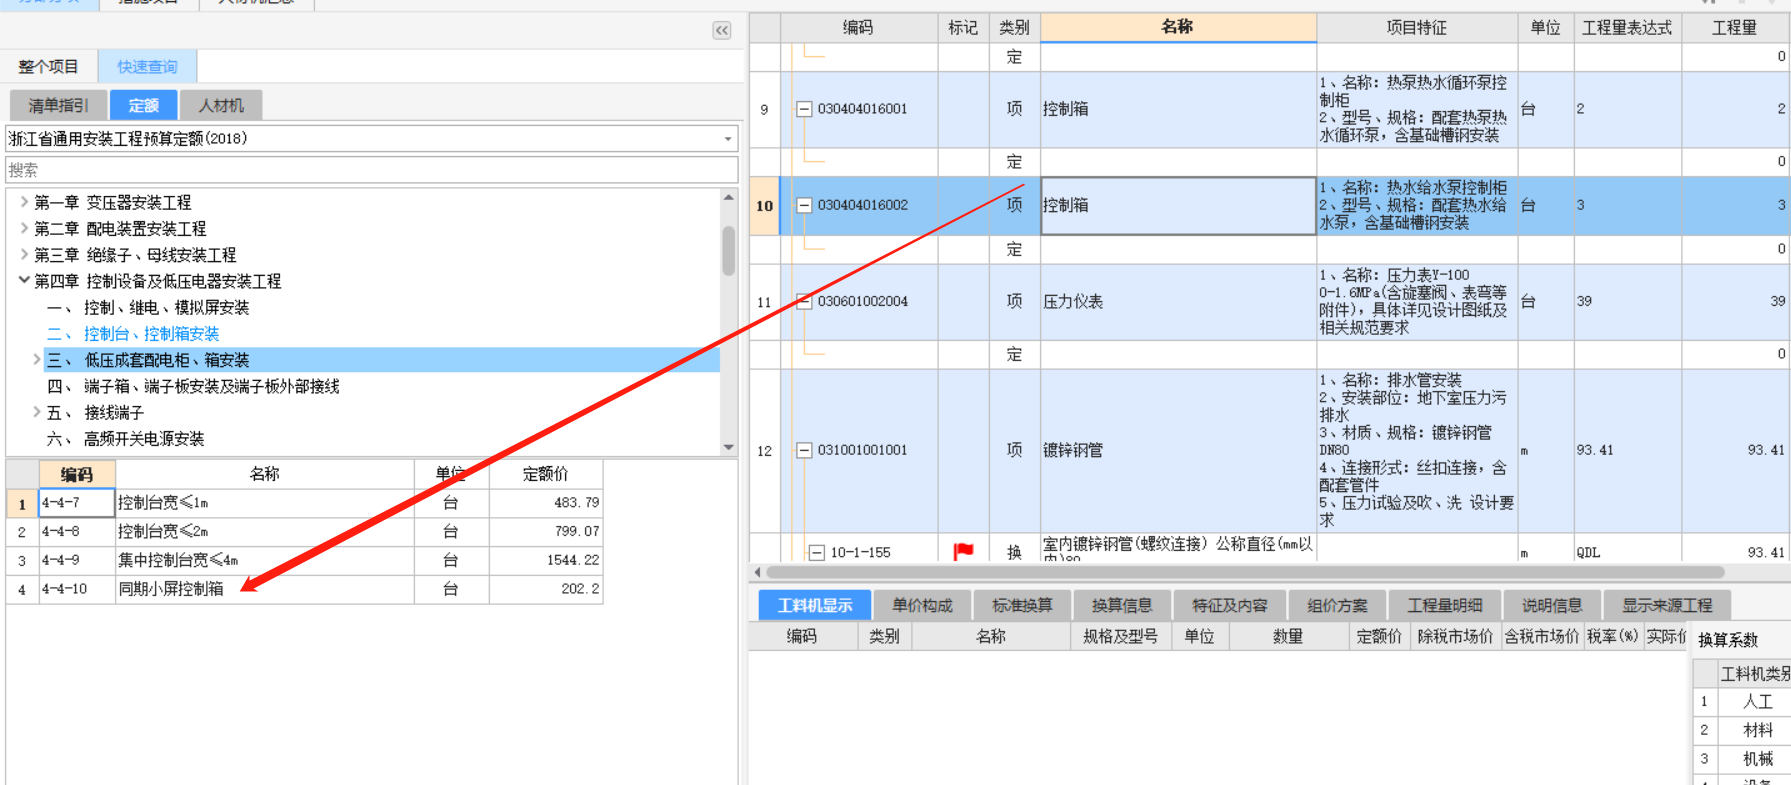Screen dimensions: 1791x785
Task: Click the 定额价 column header
Action: pyautogui.click(x=545, y=474)
